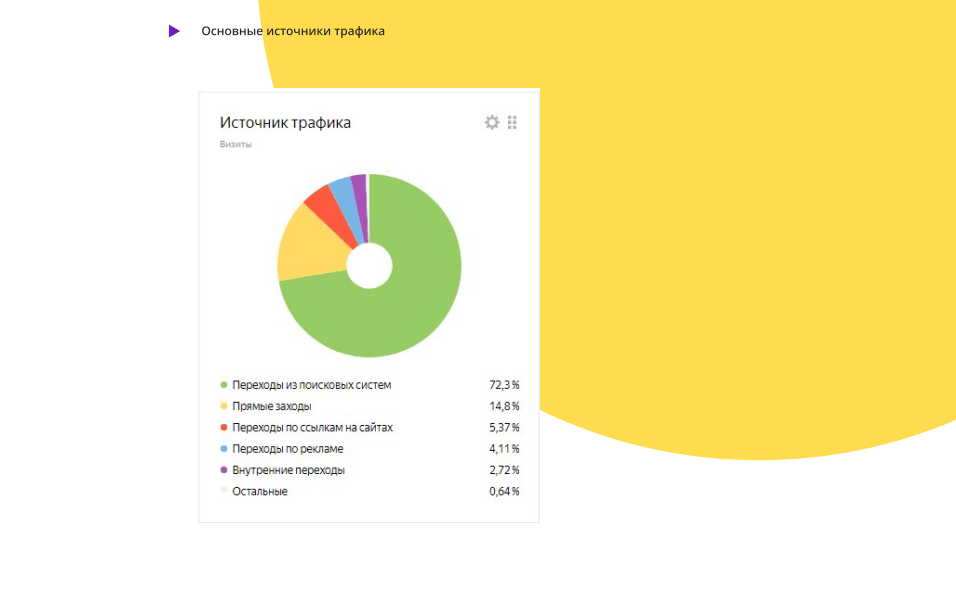This screenshot has height=604, width=956.
Task: Click the grey Остальные legend dot
Action: point(224,490)
